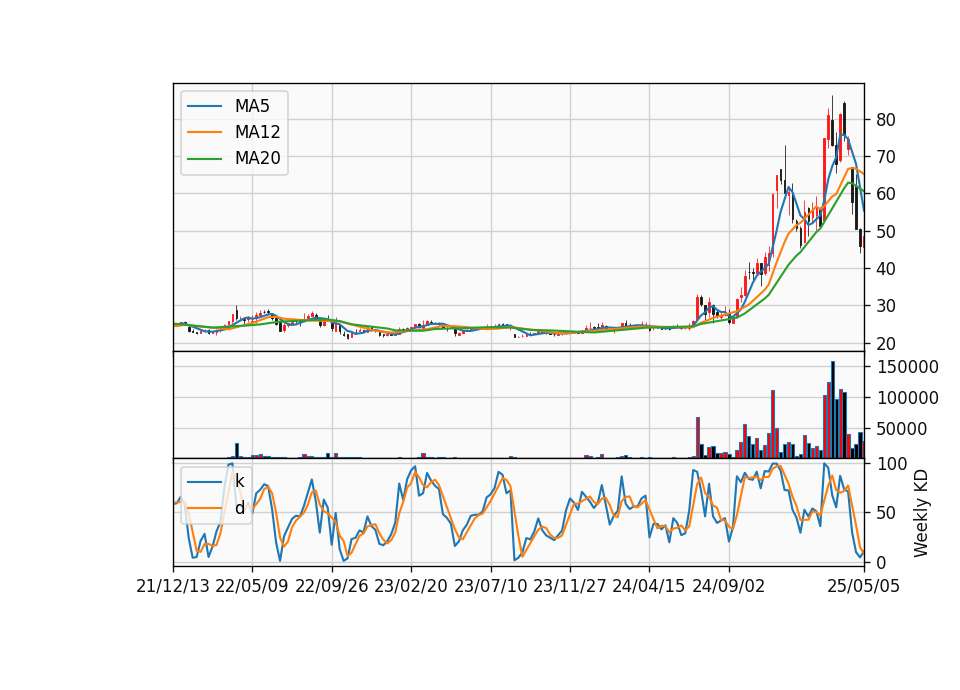Click the KD axis label 100
This screenshot has width=960, height=690.
point(892,464)
